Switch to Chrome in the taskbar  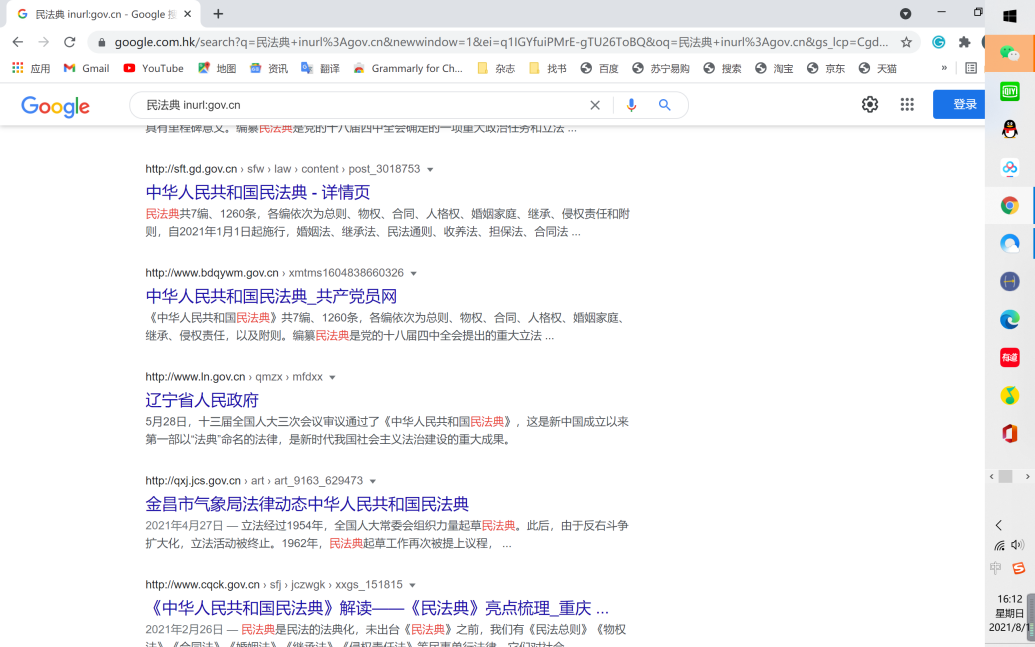tap(1009, 205)
